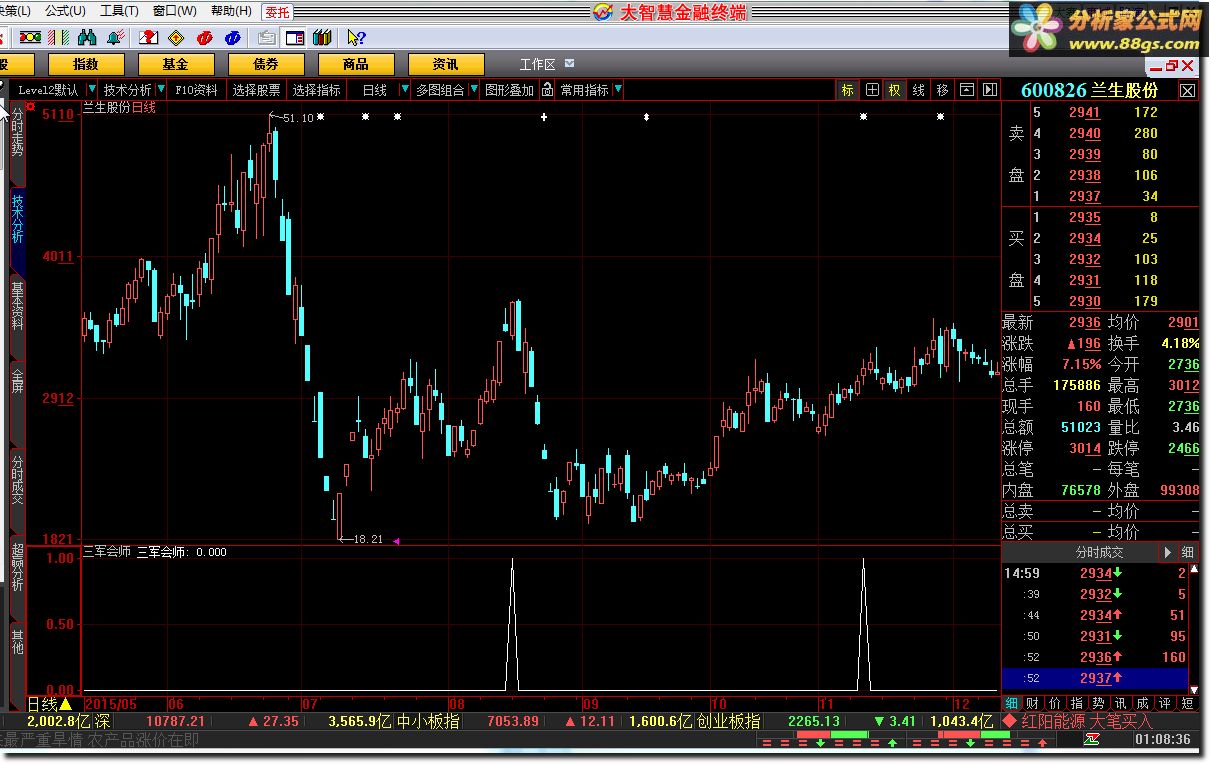Expand the 常用指标 dropdown arrow

(618, 90)
